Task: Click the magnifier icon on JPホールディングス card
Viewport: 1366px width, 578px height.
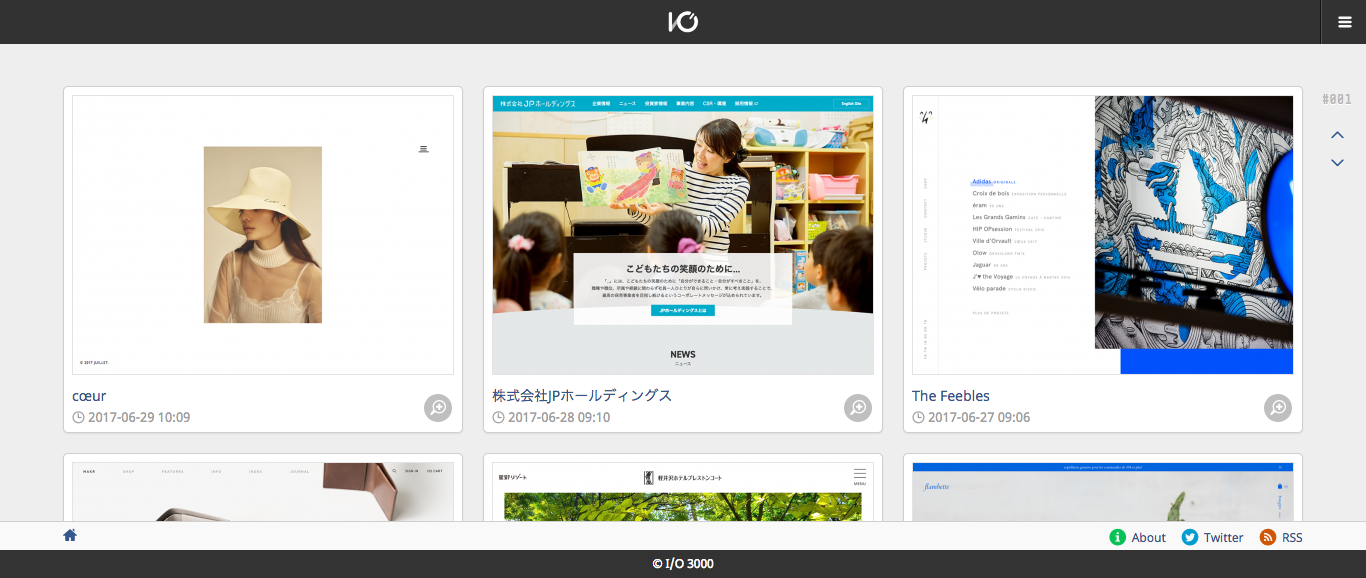Action: click(857, 408)
